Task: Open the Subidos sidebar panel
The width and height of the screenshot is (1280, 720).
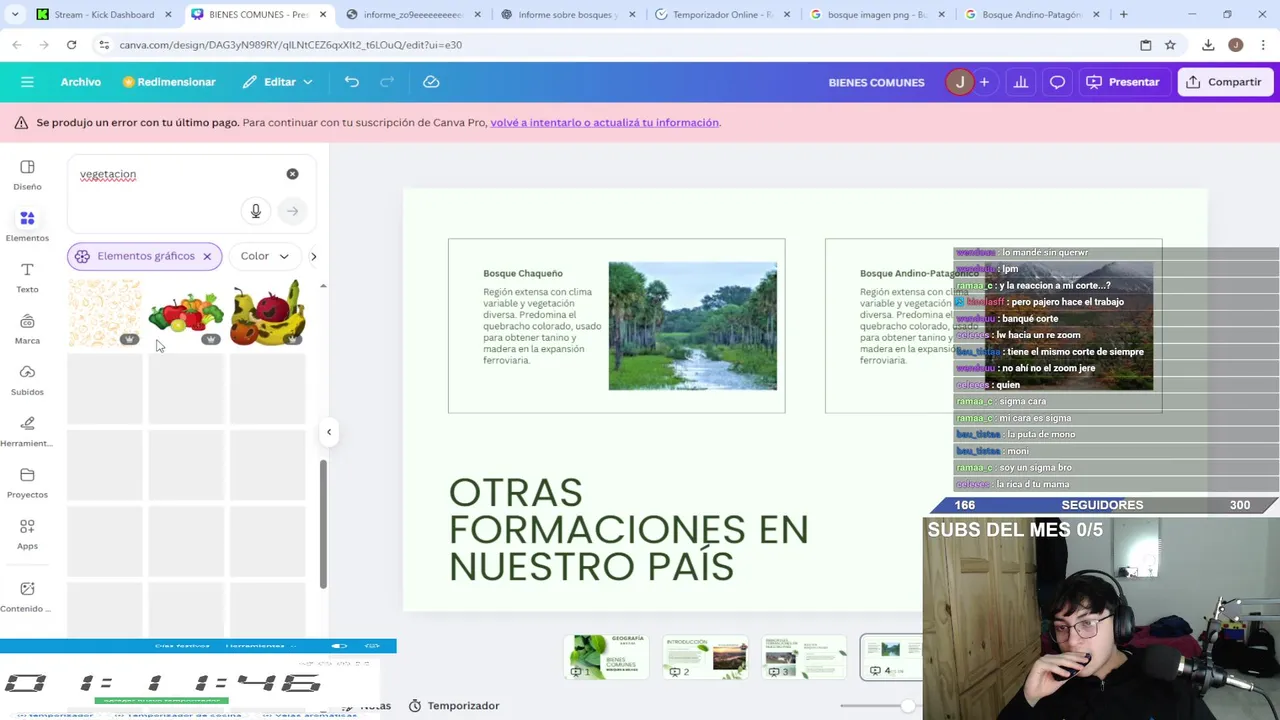Action: click(27, 380)
